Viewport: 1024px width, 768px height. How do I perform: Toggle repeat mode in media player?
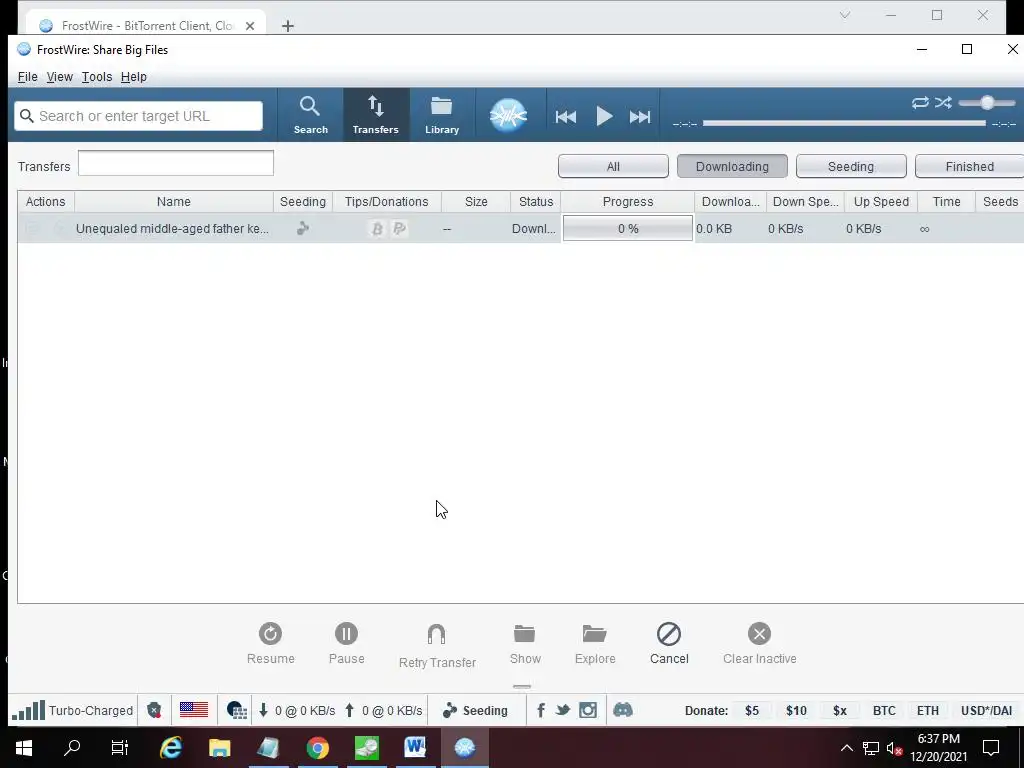[x=920, y=103]
